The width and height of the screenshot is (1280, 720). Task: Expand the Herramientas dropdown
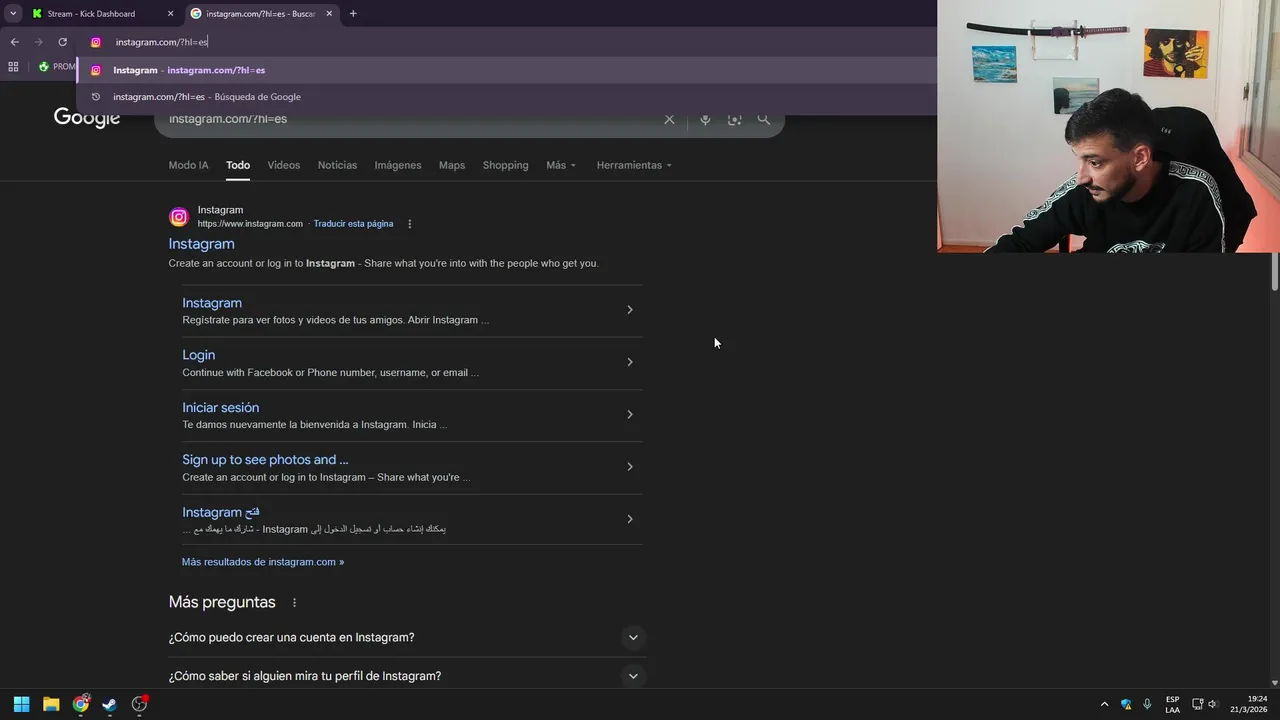[x=634, y=165]
